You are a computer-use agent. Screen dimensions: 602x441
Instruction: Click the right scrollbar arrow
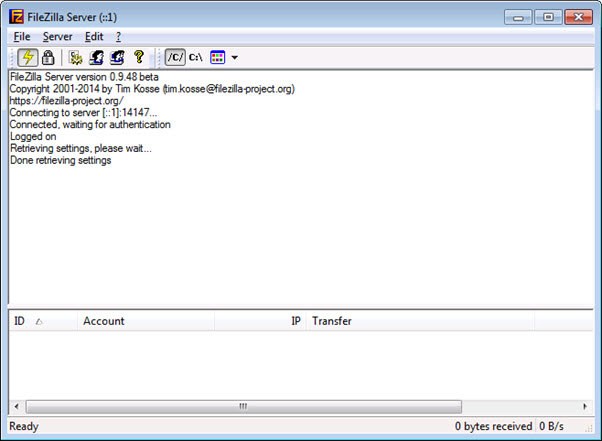pos(585,406)
